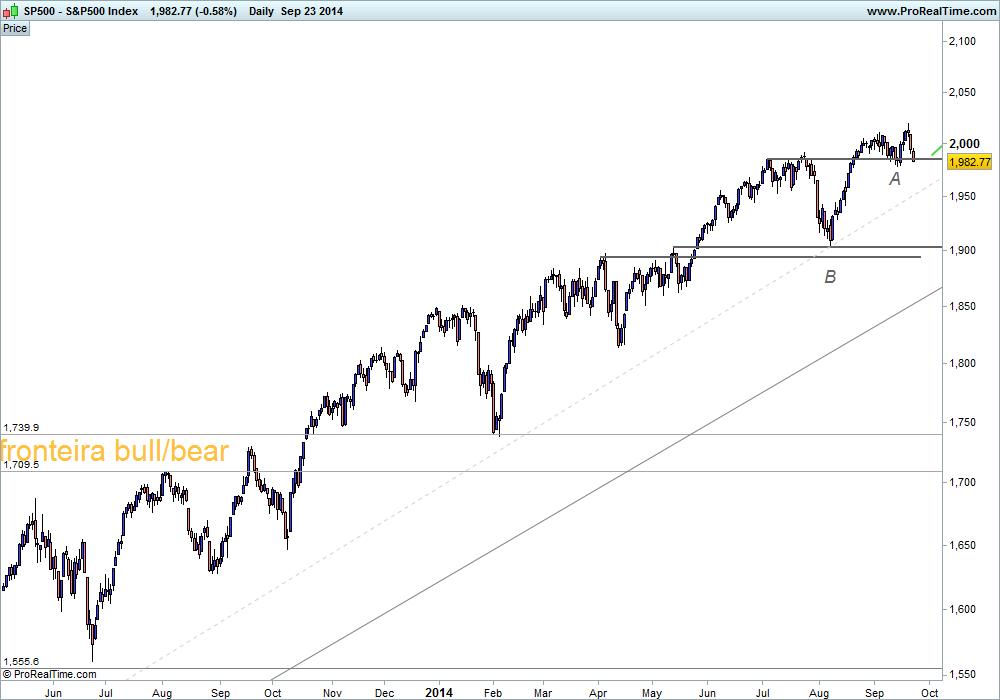Click the 1,739.9 horizontal level label
Screen dimensions: 1000x700
(x=21, y=428)
